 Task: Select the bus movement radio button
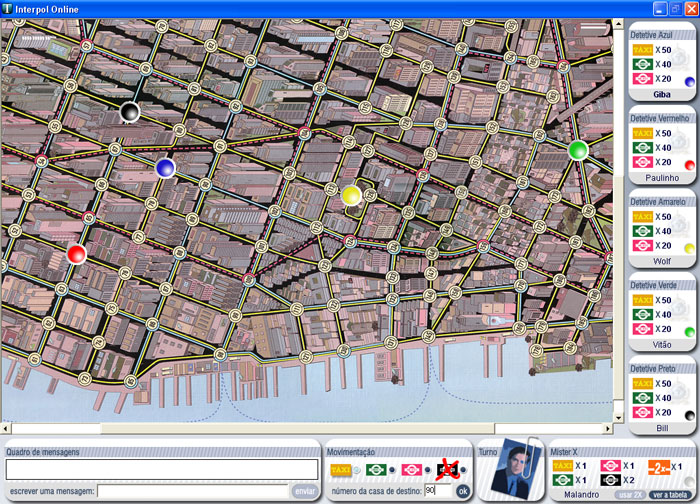[392, 471]
